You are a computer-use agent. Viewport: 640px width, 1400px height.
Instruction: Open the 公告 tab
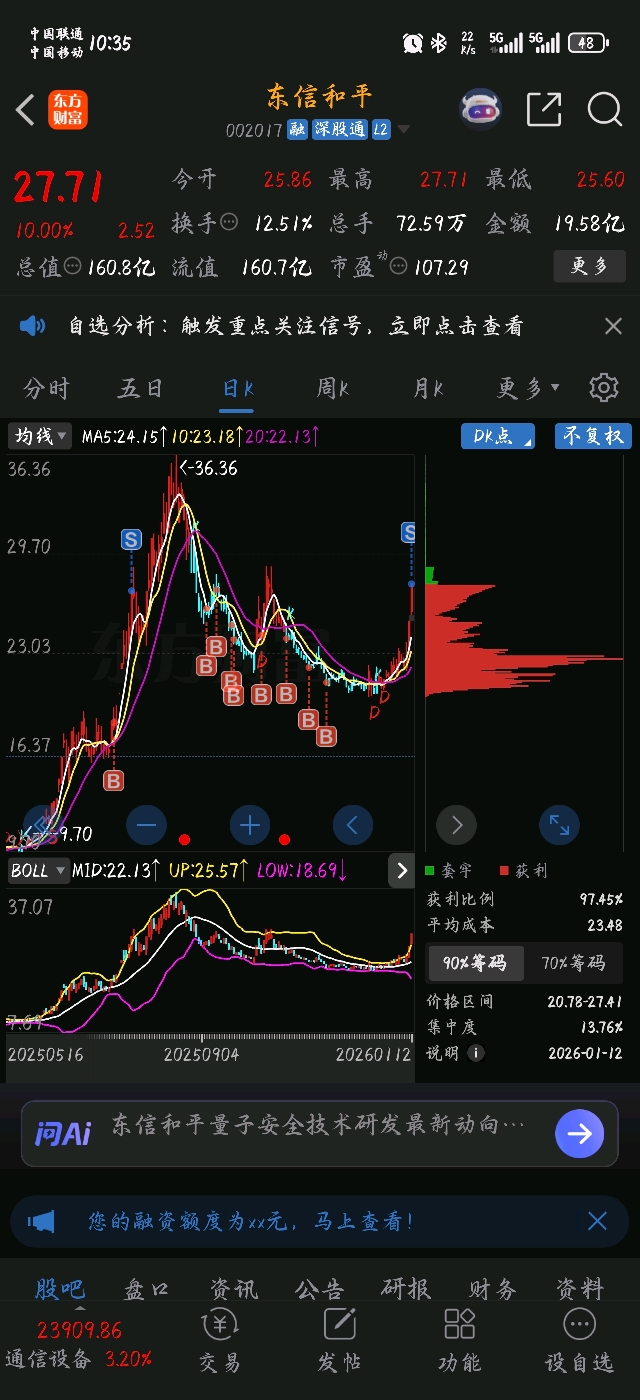click(x=320, y=1289)
